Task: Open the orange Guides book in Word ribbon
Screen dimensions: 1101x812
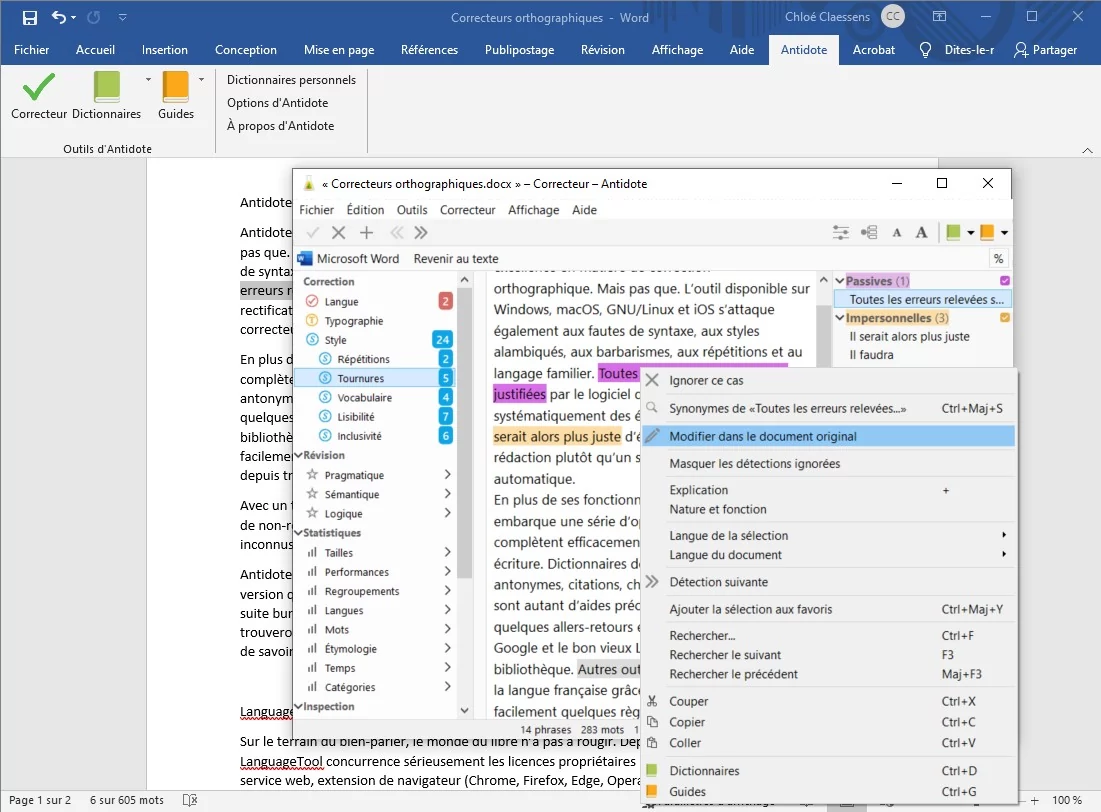Action: 176,87
